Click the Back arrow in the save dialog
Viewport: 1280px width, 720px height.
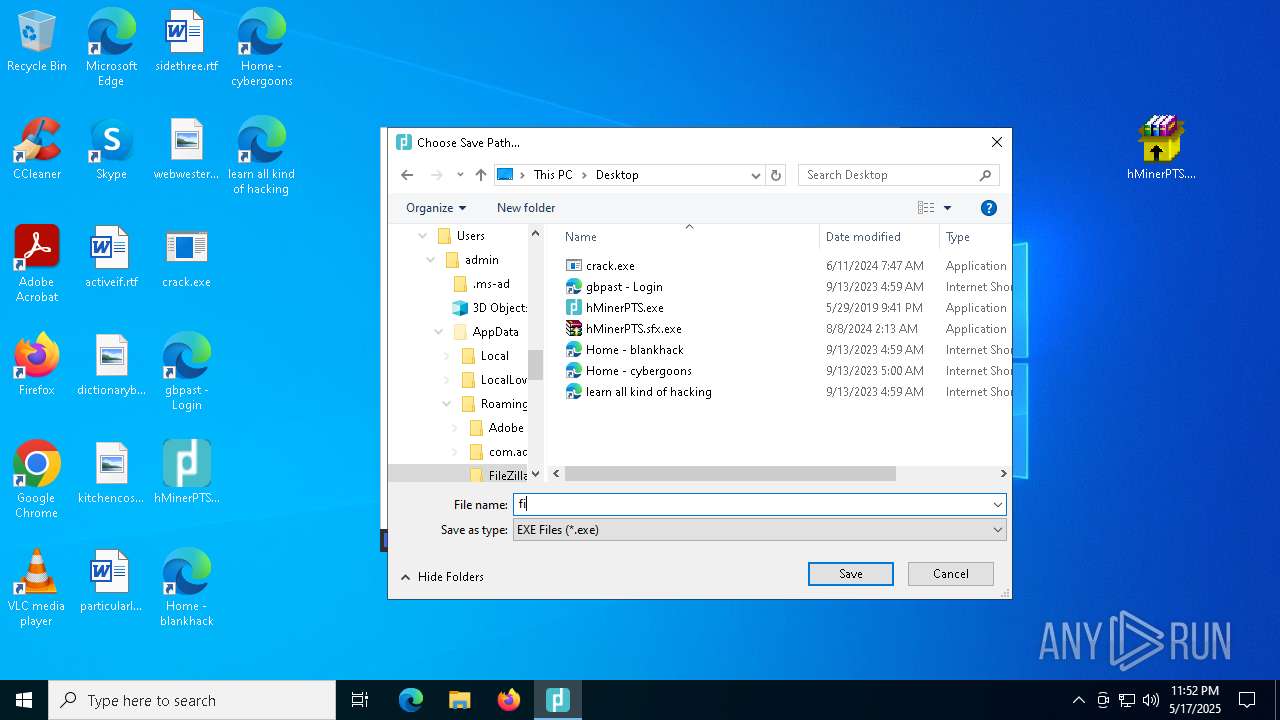coord(406,175)
